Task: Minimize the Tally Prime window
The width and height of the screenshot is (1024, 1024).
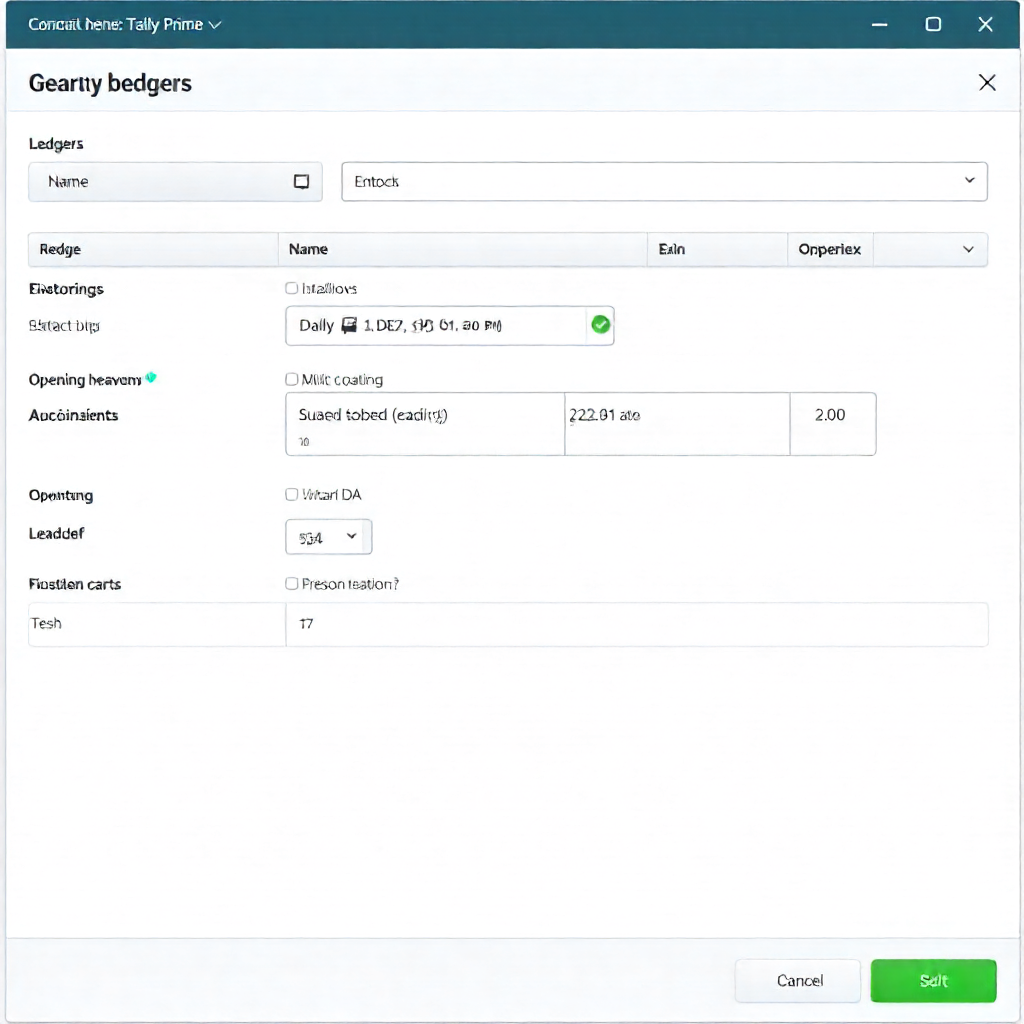Action: (880, 25)
